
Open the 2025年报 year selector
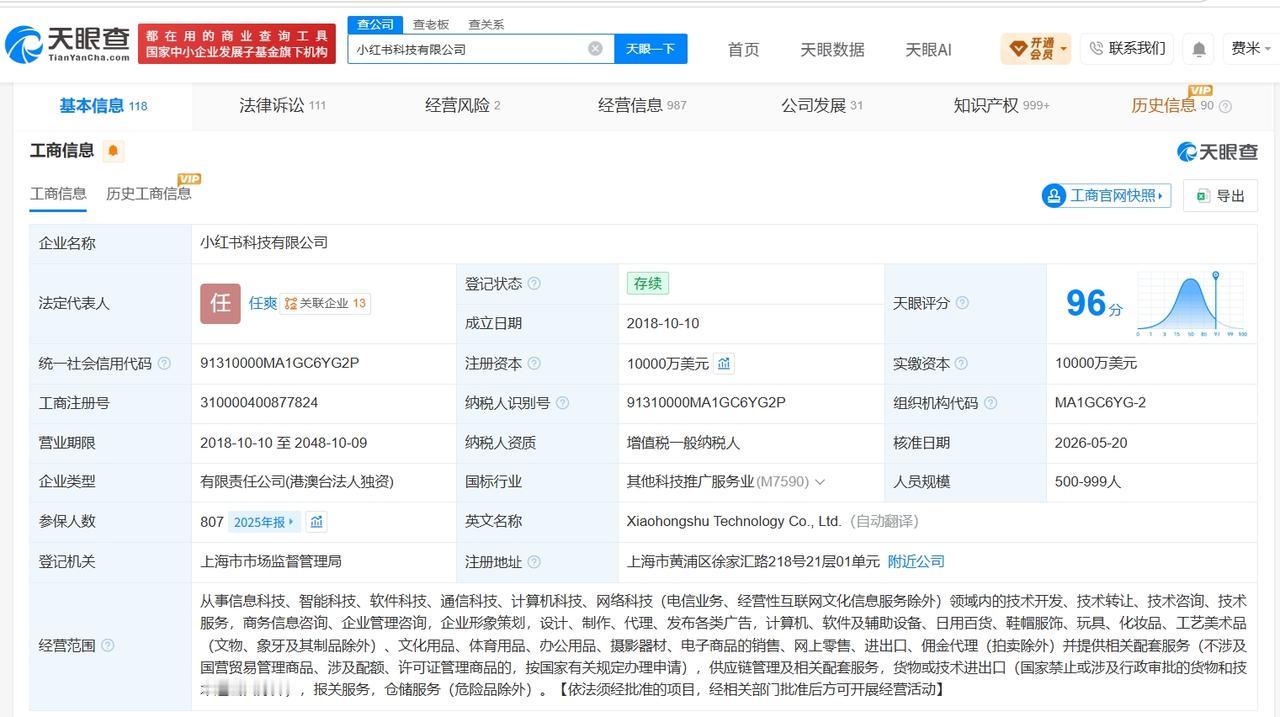click(x=264, y=522)
